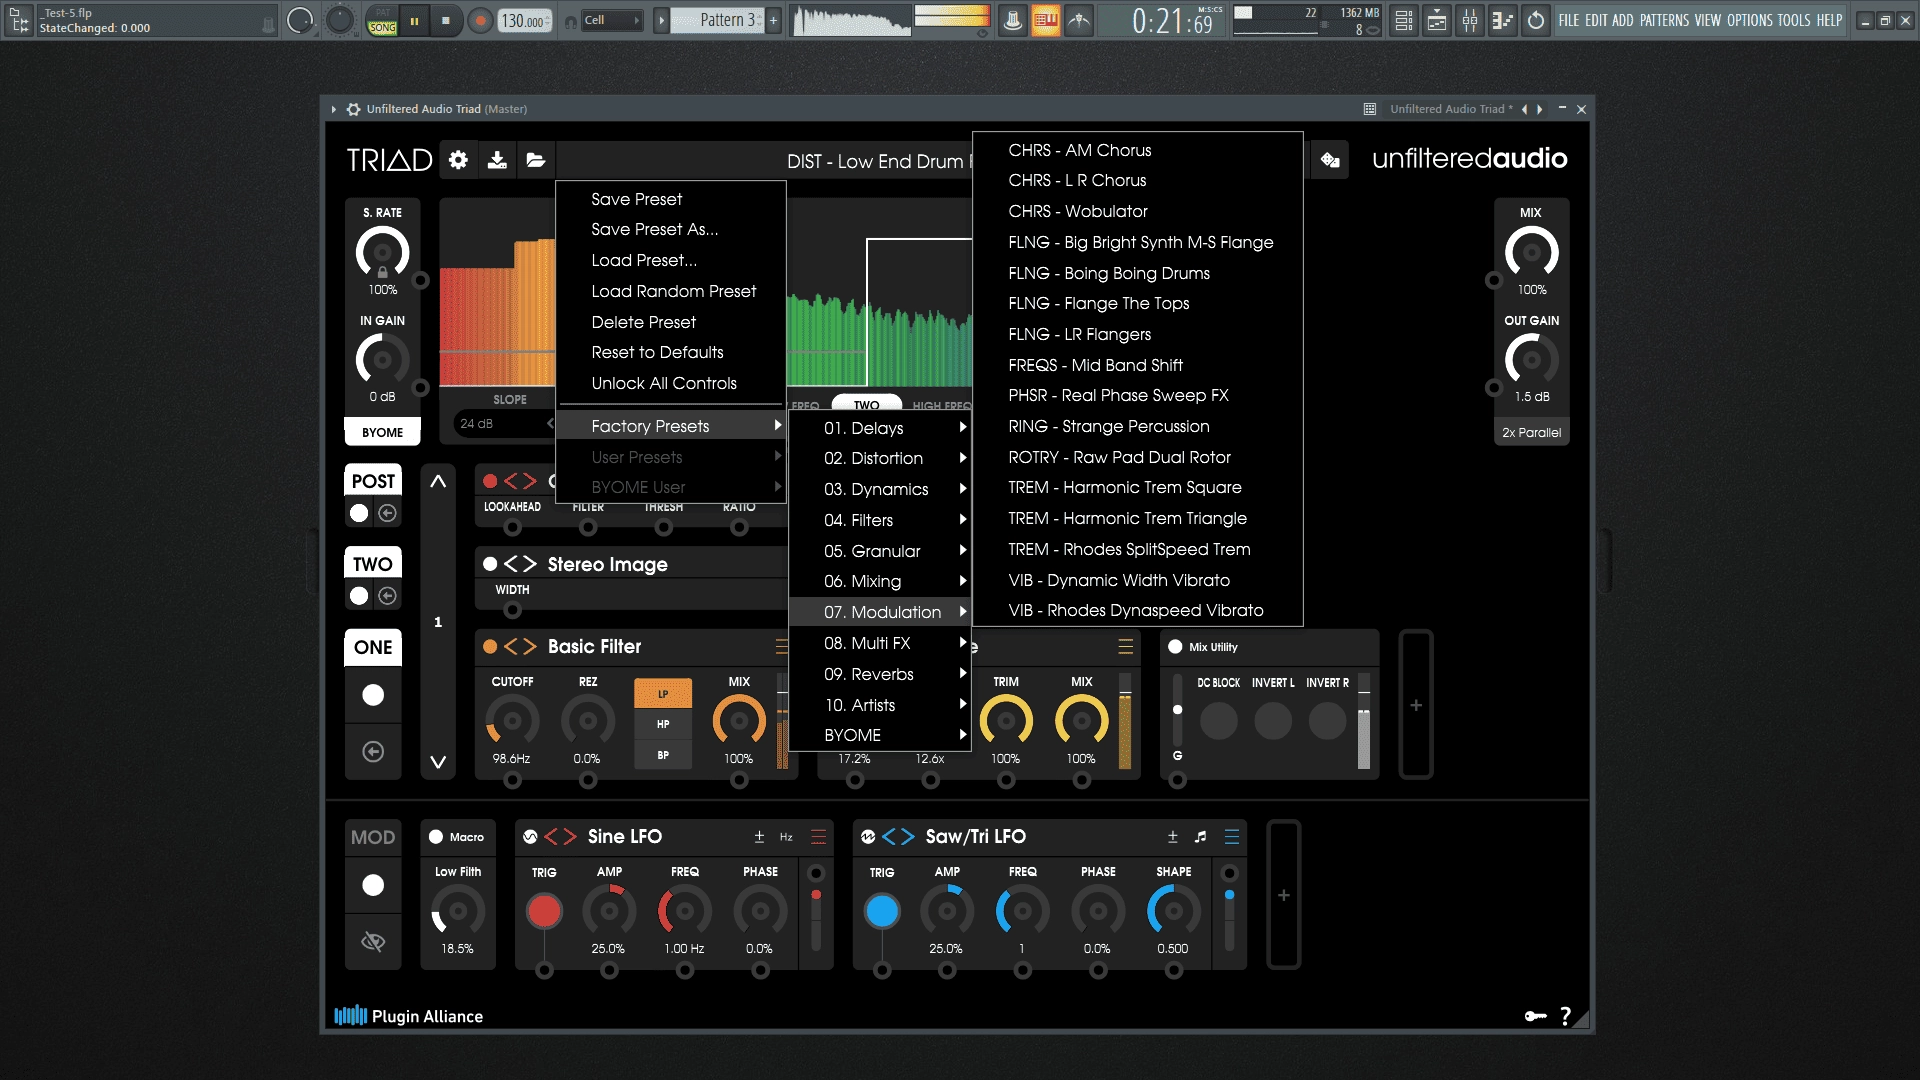Toggle Stereo Image module power
This screenshot has width=1920, height=1080.
[x=490, y=564]
